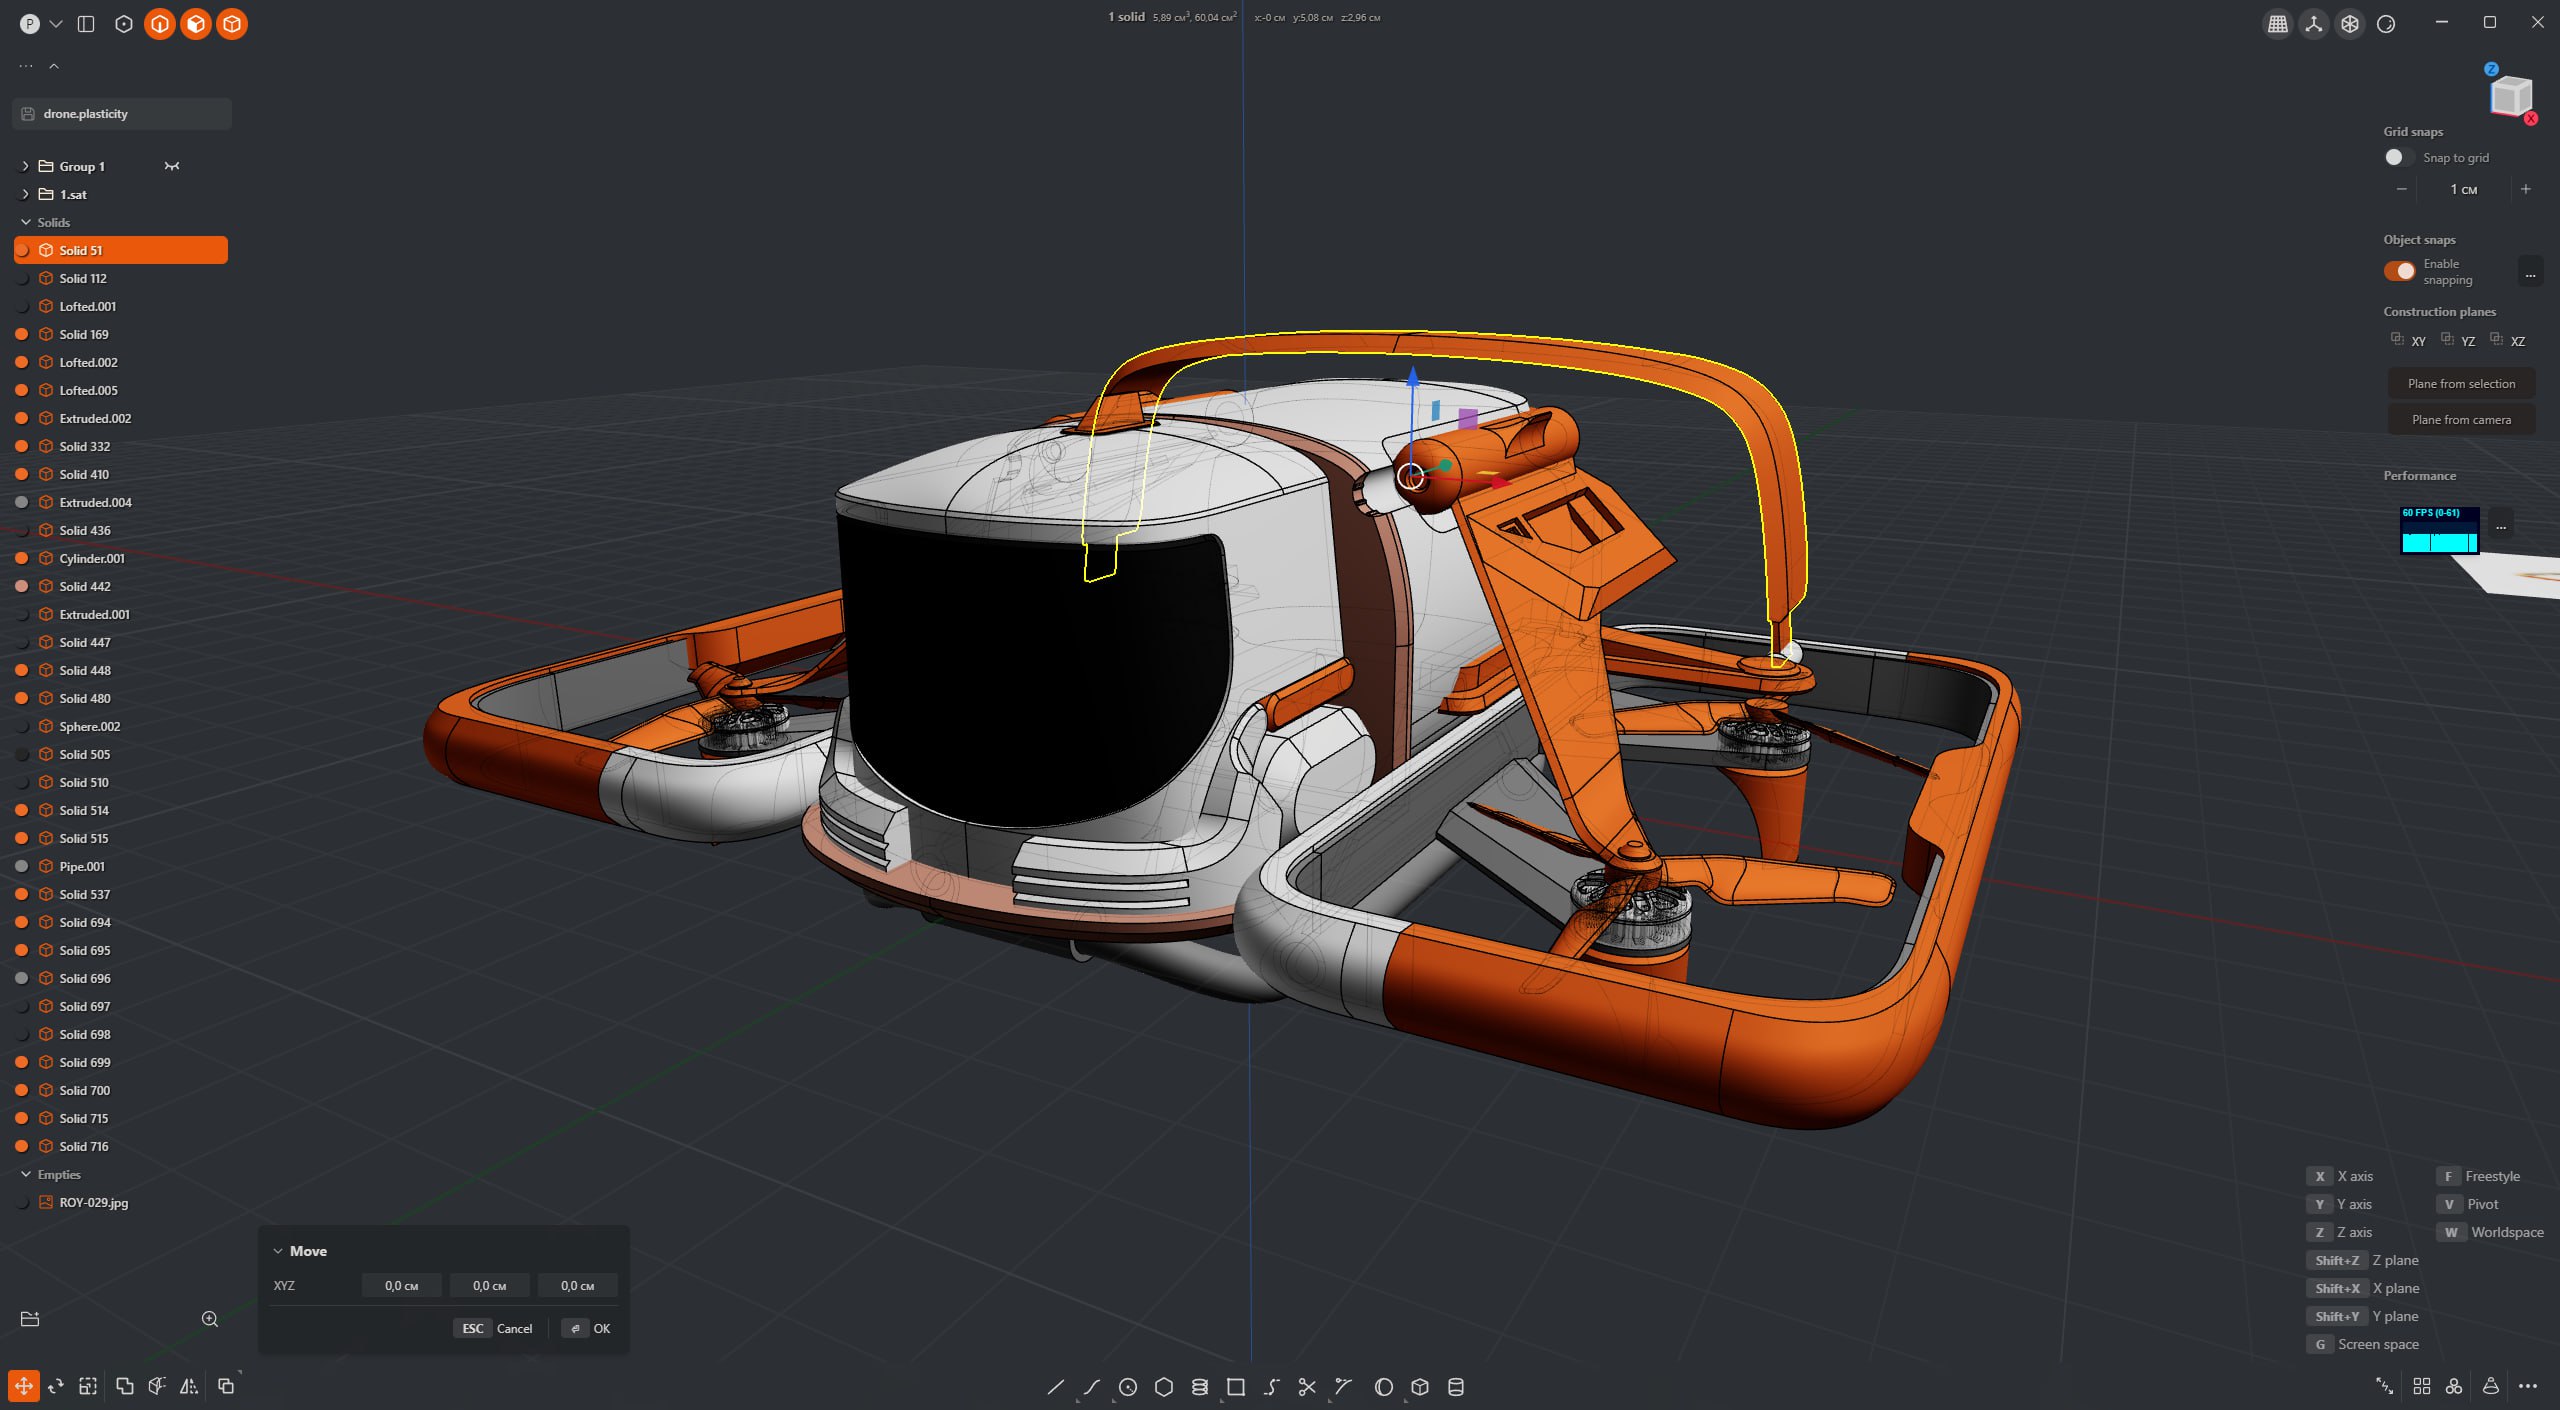Image resolution: width=2560 pixels, height=1410 pixels.
Task: Click the orientation view cube
Action: click(x=2510, y=97)
